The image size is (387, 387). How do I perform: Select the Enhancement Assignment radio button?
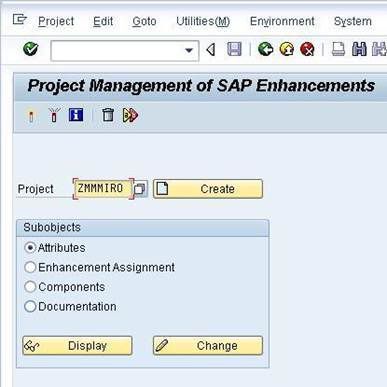pos(30,267)
